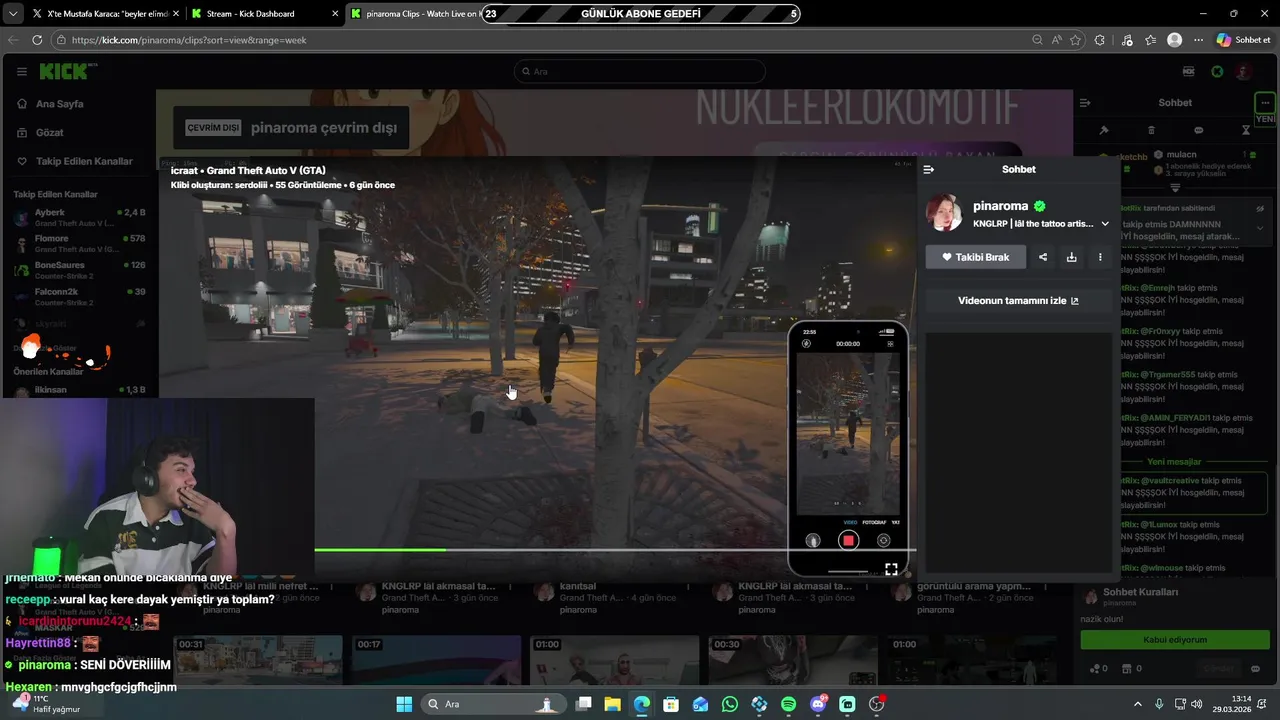Open WhatsApp from the taskbar

(x=730, y=704)
